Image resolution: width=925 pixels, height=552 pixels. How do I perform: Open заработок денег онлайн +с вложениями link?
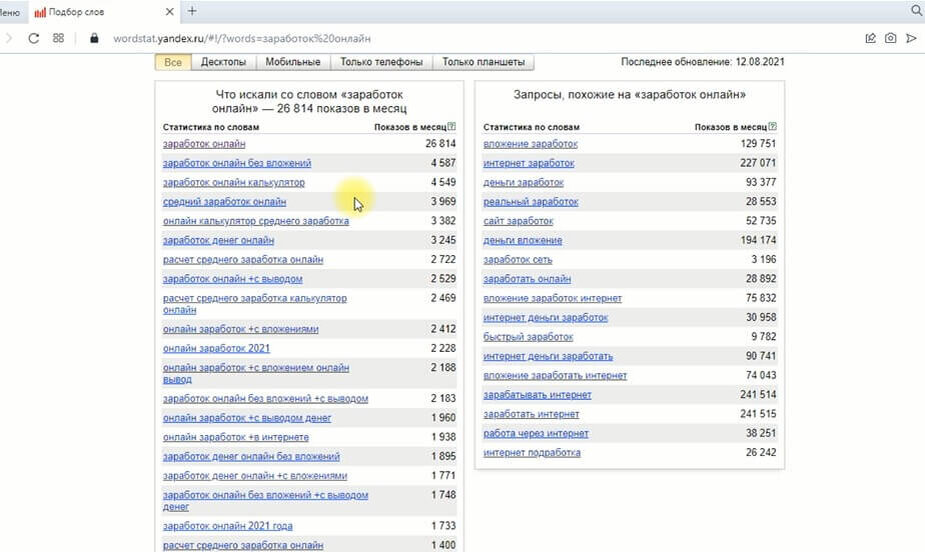point(255,476)
